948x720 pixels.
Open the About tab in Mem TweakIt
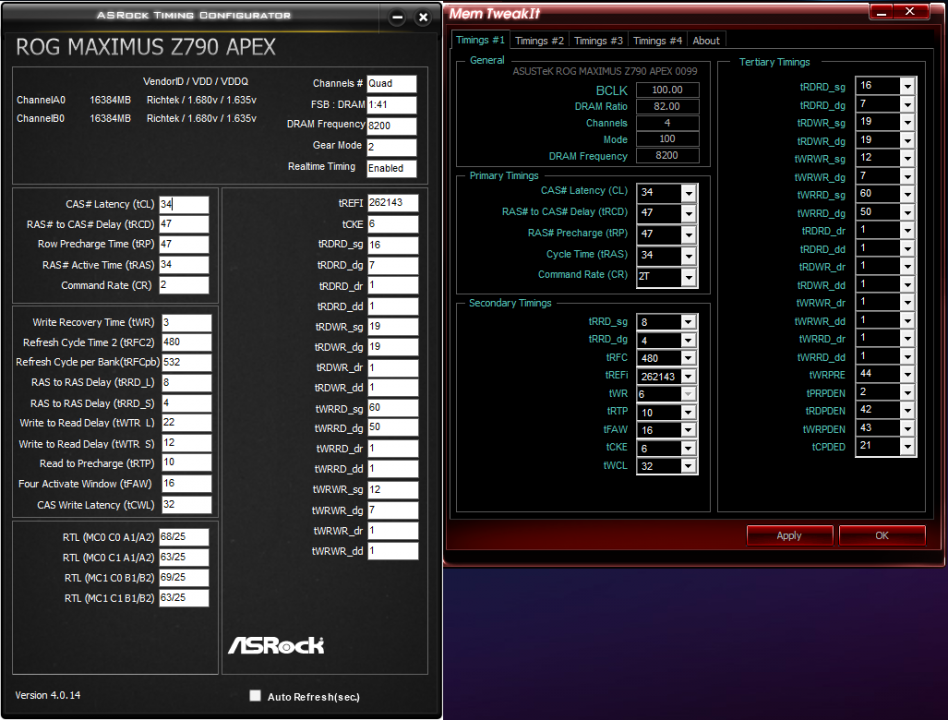click(706, 40)
